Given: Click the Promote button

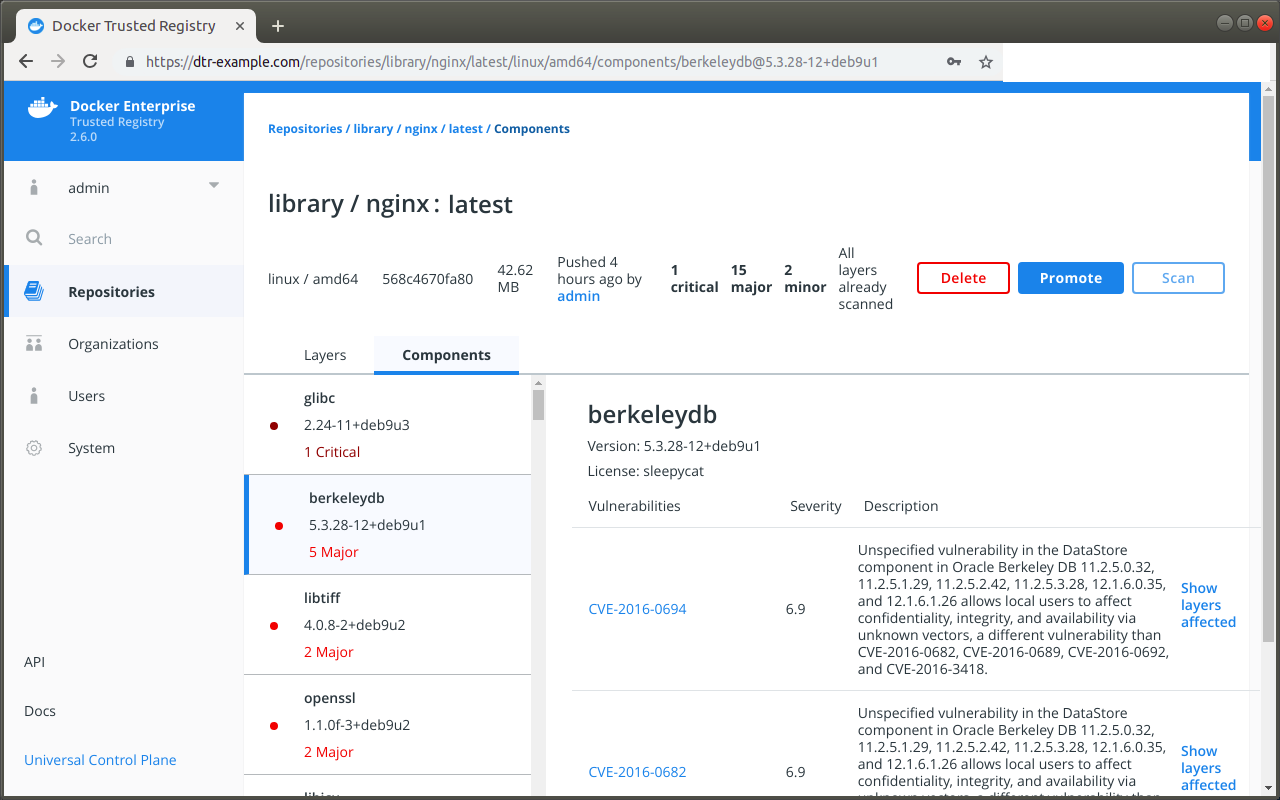Looking at the screenshot, I should [1070, 278].
